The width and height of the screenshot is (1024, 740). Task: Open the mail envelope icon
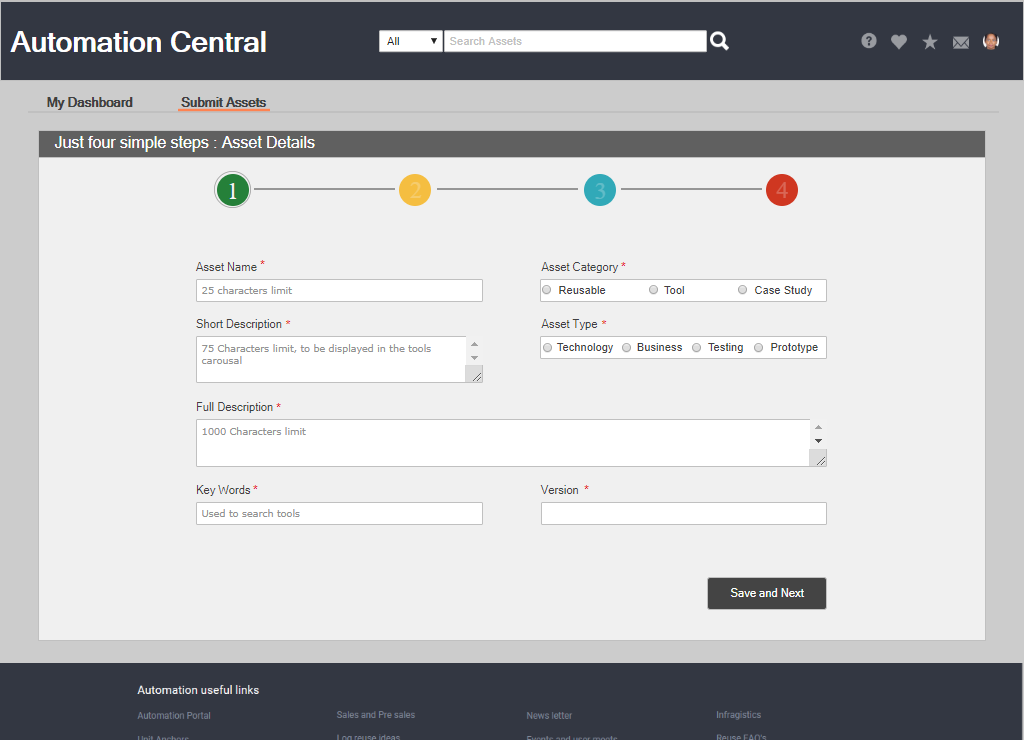pyautogui.click(x=961, y=42)
